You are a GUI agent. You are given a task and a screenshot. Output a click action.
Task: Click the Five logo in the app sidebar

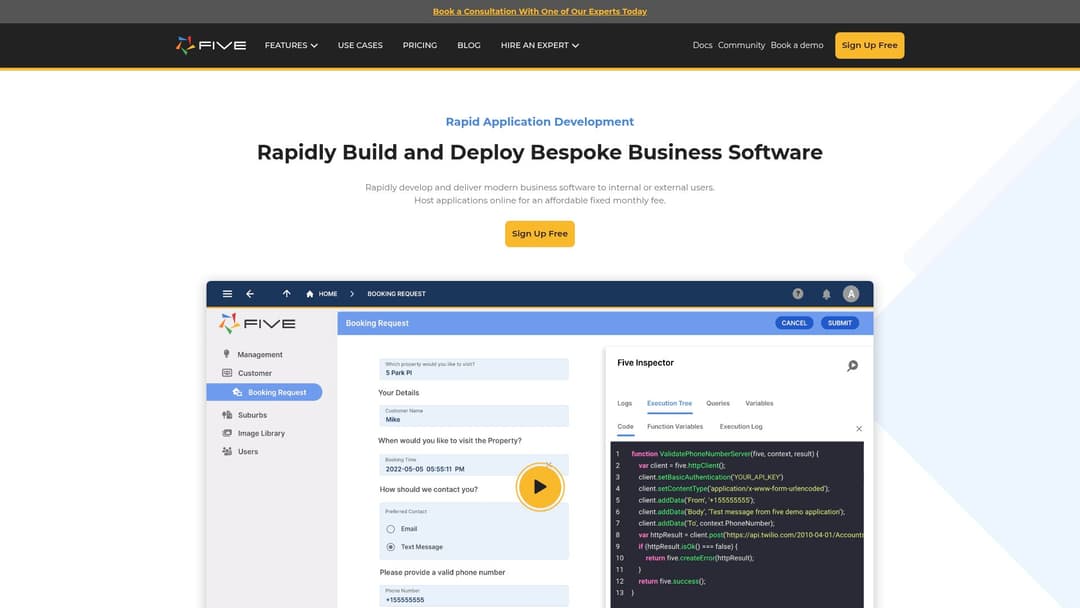pos(257,323)
